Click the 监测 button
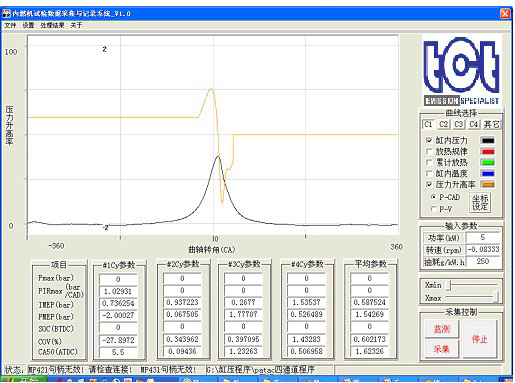Screen dimensions: 515x383 [x=442, y=329]
